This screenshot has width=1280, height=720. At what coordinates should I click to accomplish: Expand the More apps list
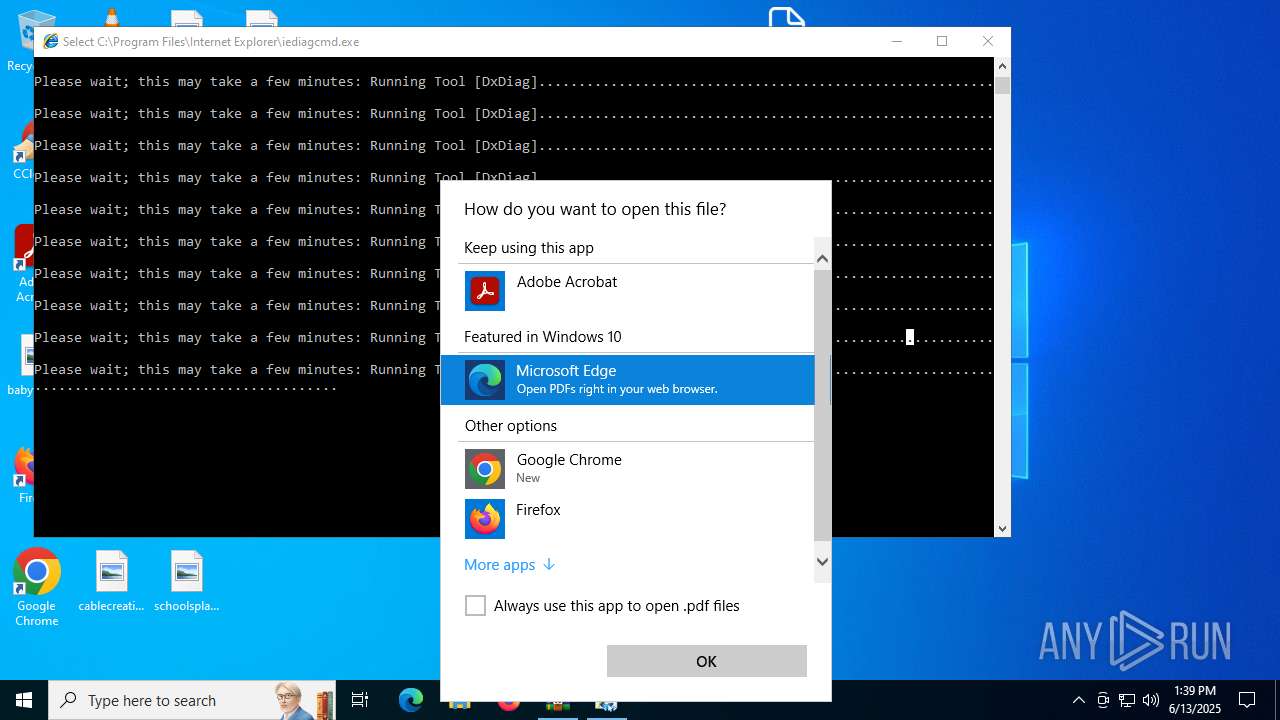(509, 564)
